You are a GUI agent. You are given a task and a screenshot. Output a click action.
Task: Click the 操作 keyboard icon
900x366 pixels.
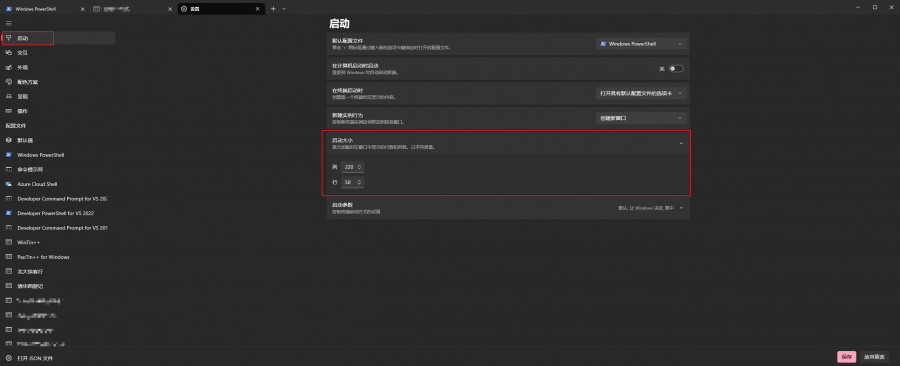9,111
